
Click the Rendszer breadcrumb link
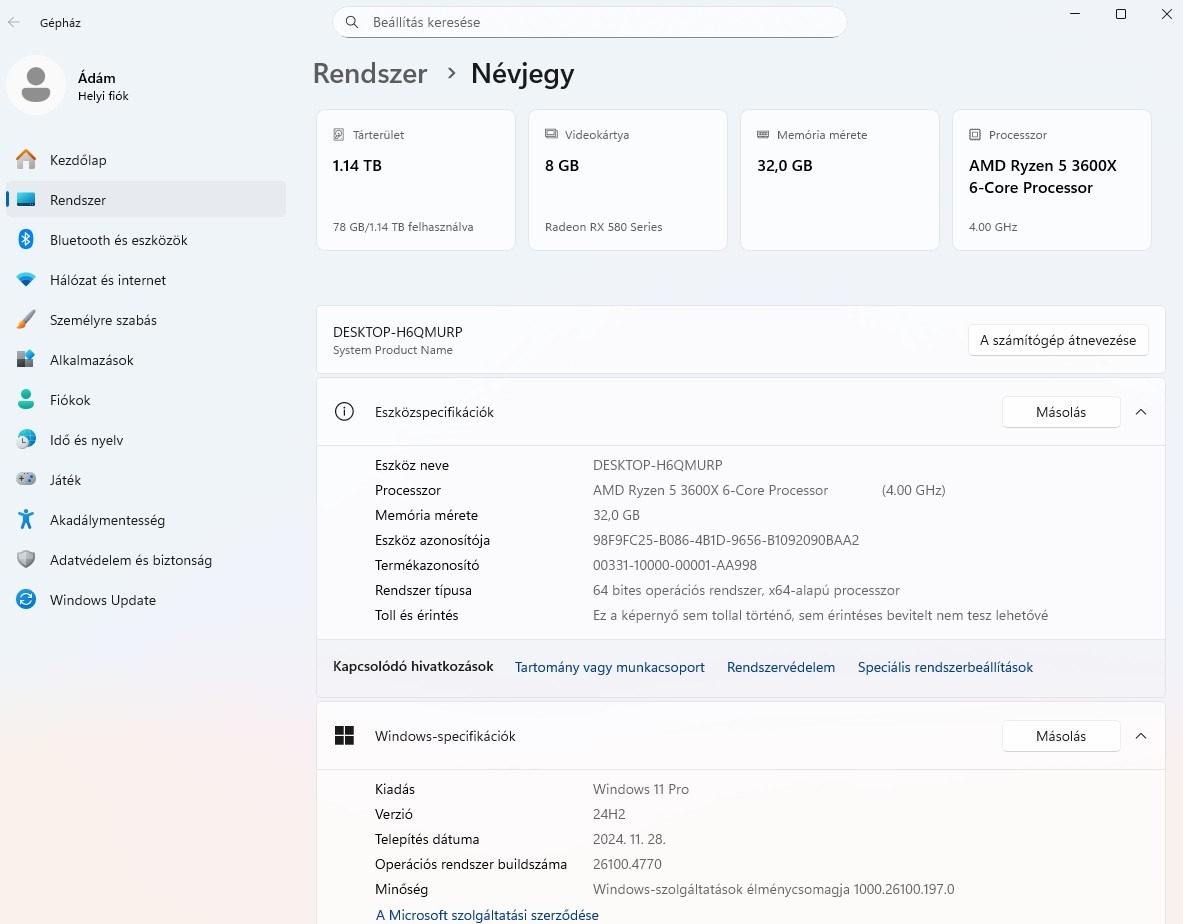pyautogui.click(x=370, y=74)
